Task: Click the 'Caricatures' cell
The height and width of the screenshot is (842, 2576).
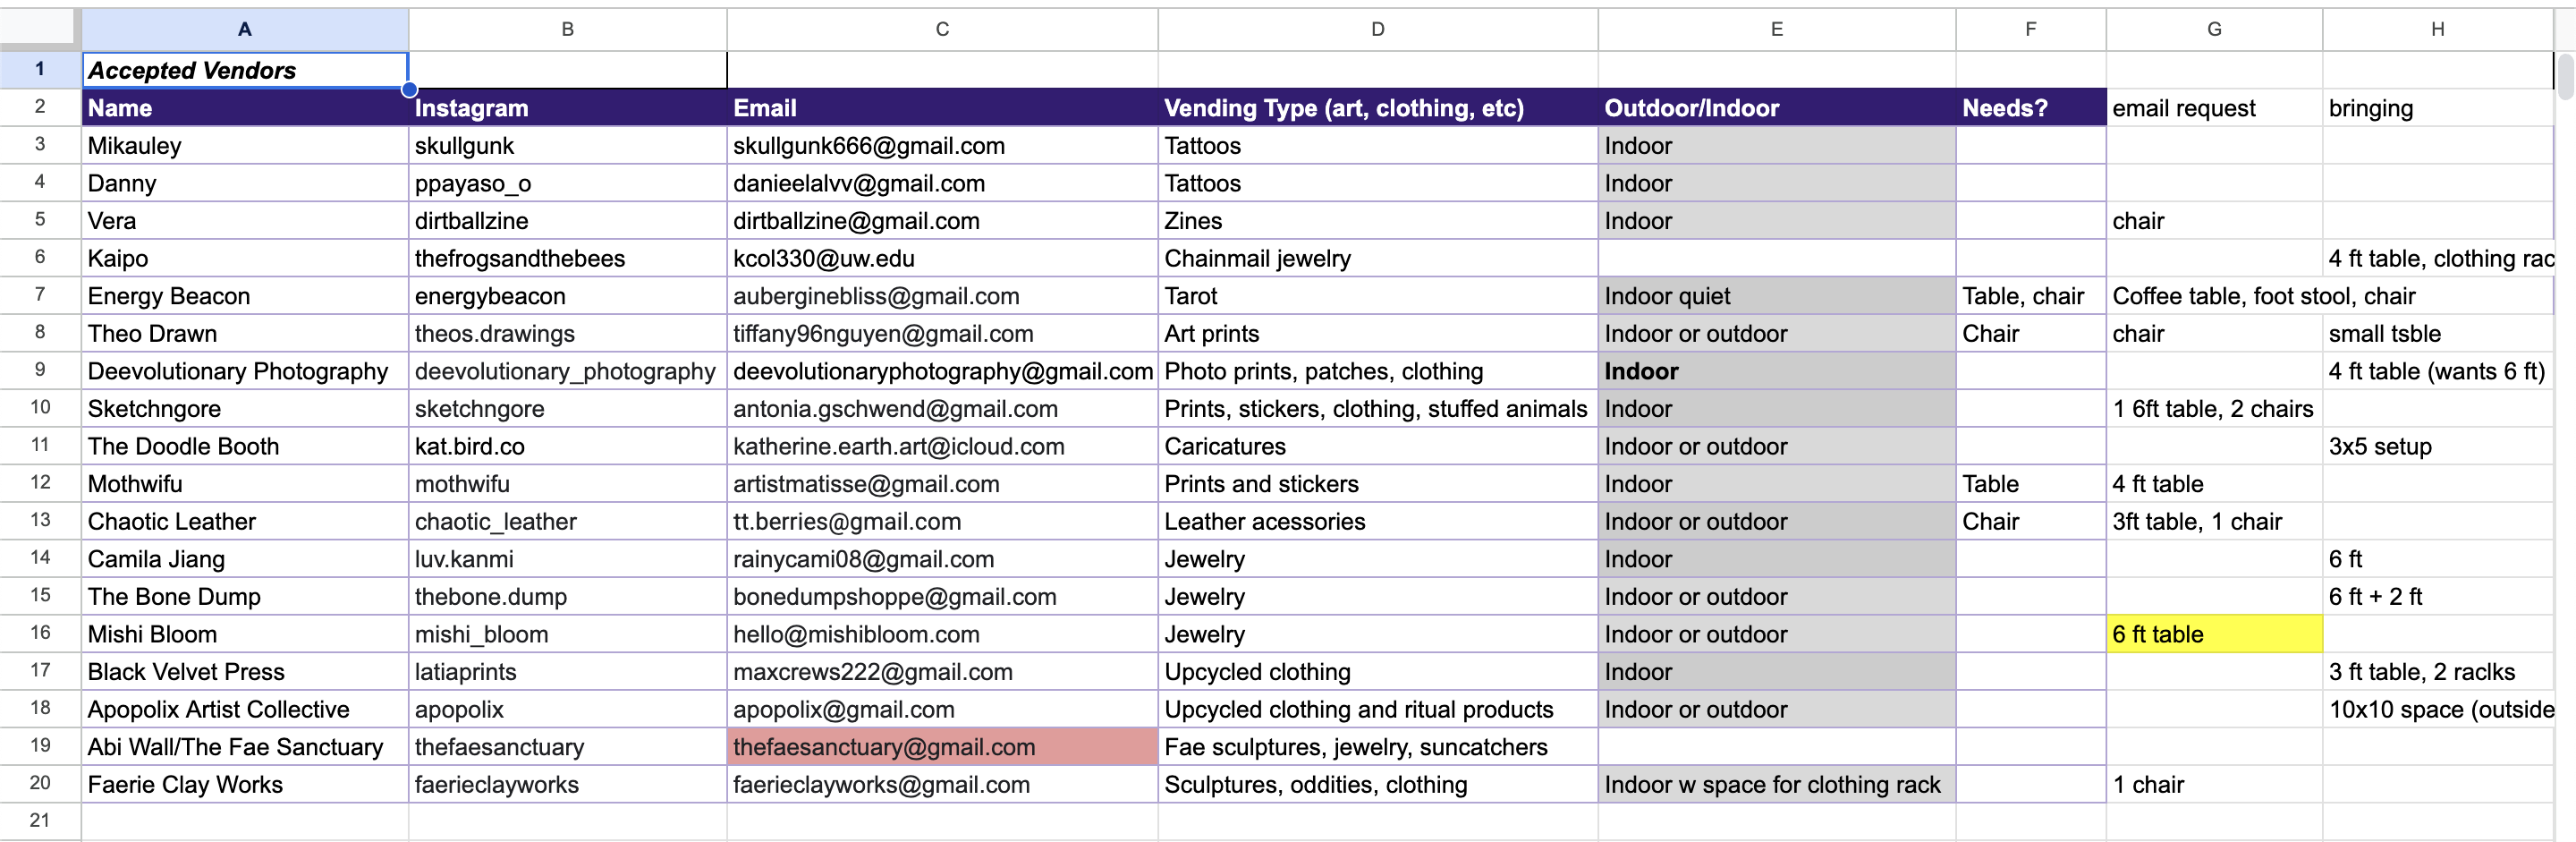Action: click(1378, 446)
